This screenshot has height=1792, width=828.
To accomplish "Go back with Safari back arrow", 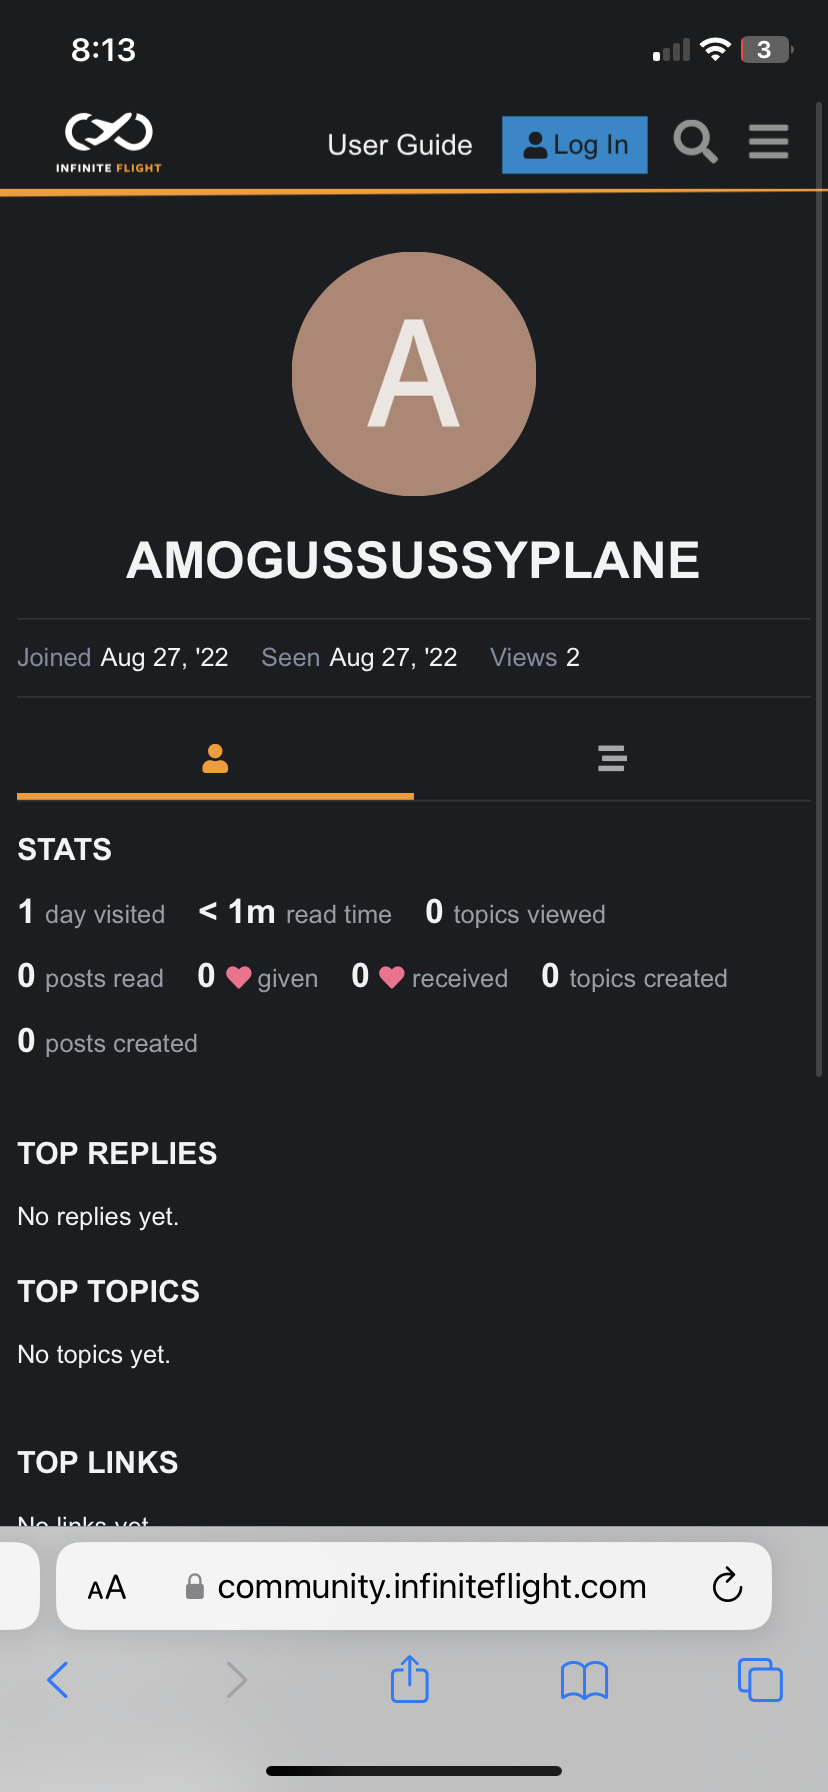I will pyautogui.click(x=58, y=1680).
